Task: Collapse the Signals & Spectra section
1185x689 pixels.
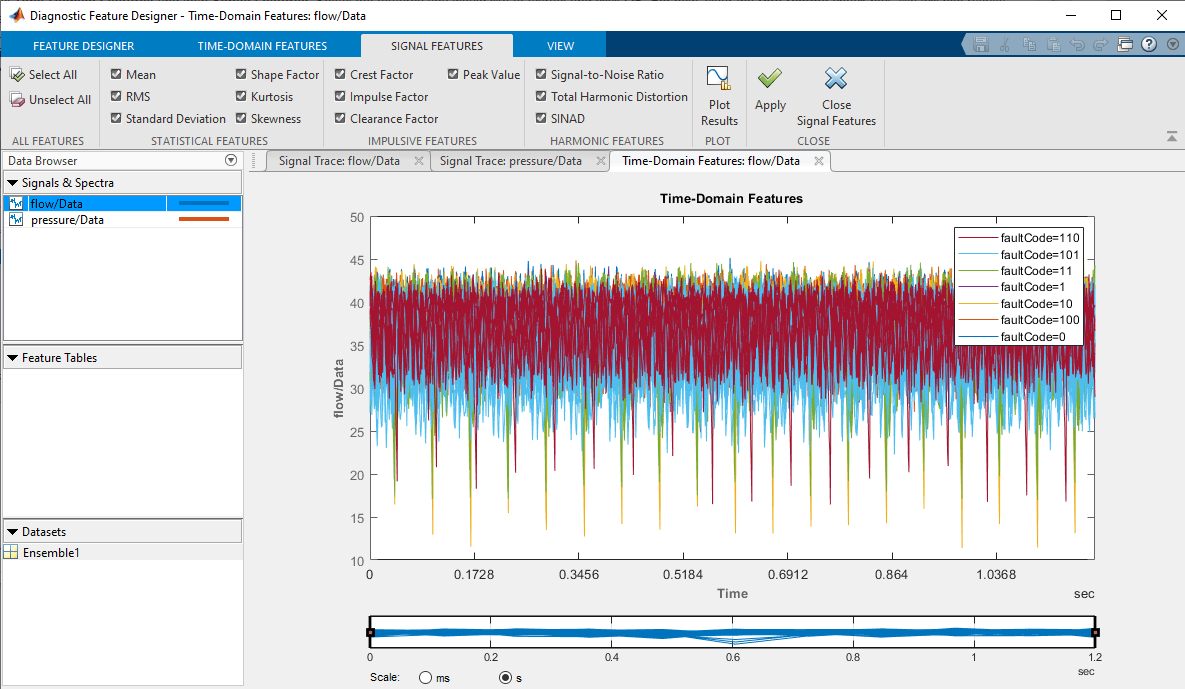Action: [x=12, y=183]
